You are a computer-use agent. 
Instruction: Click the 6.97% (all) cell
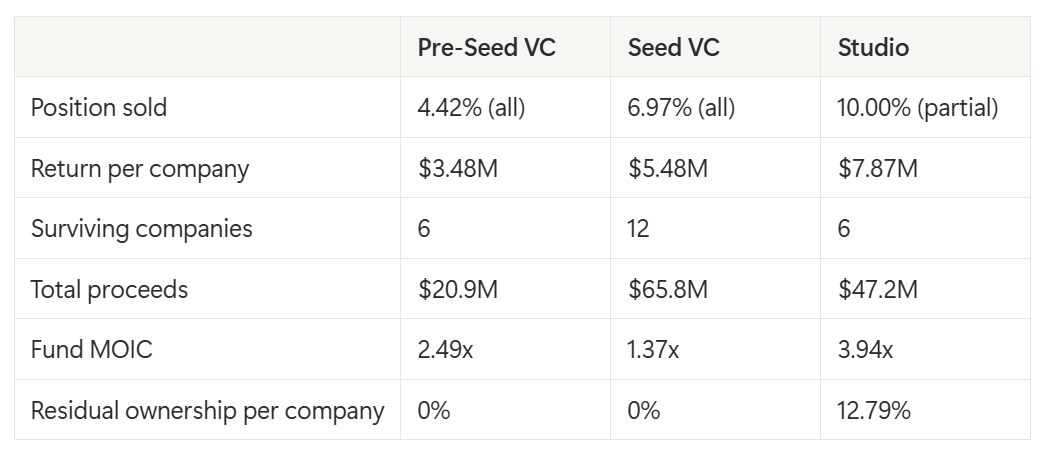coord(681,108)
